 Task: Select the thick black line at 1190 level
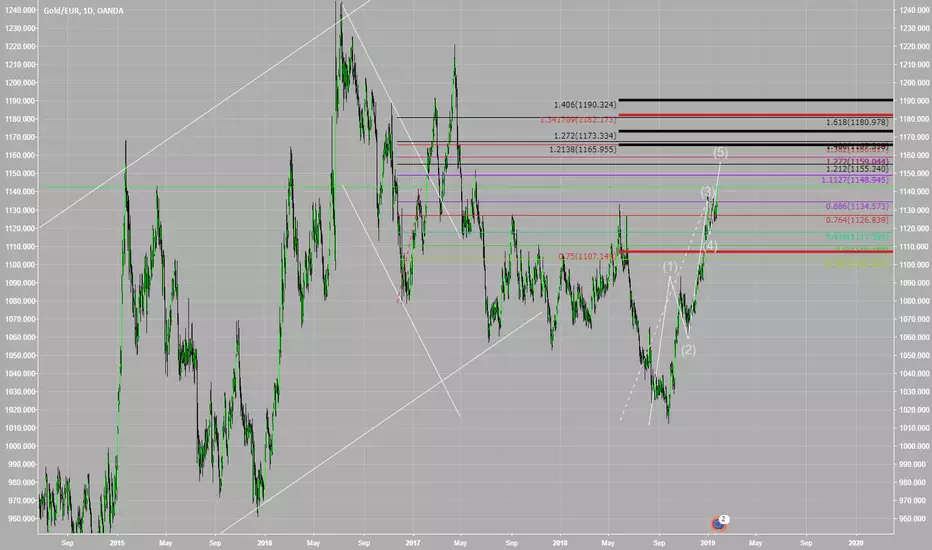755,100
